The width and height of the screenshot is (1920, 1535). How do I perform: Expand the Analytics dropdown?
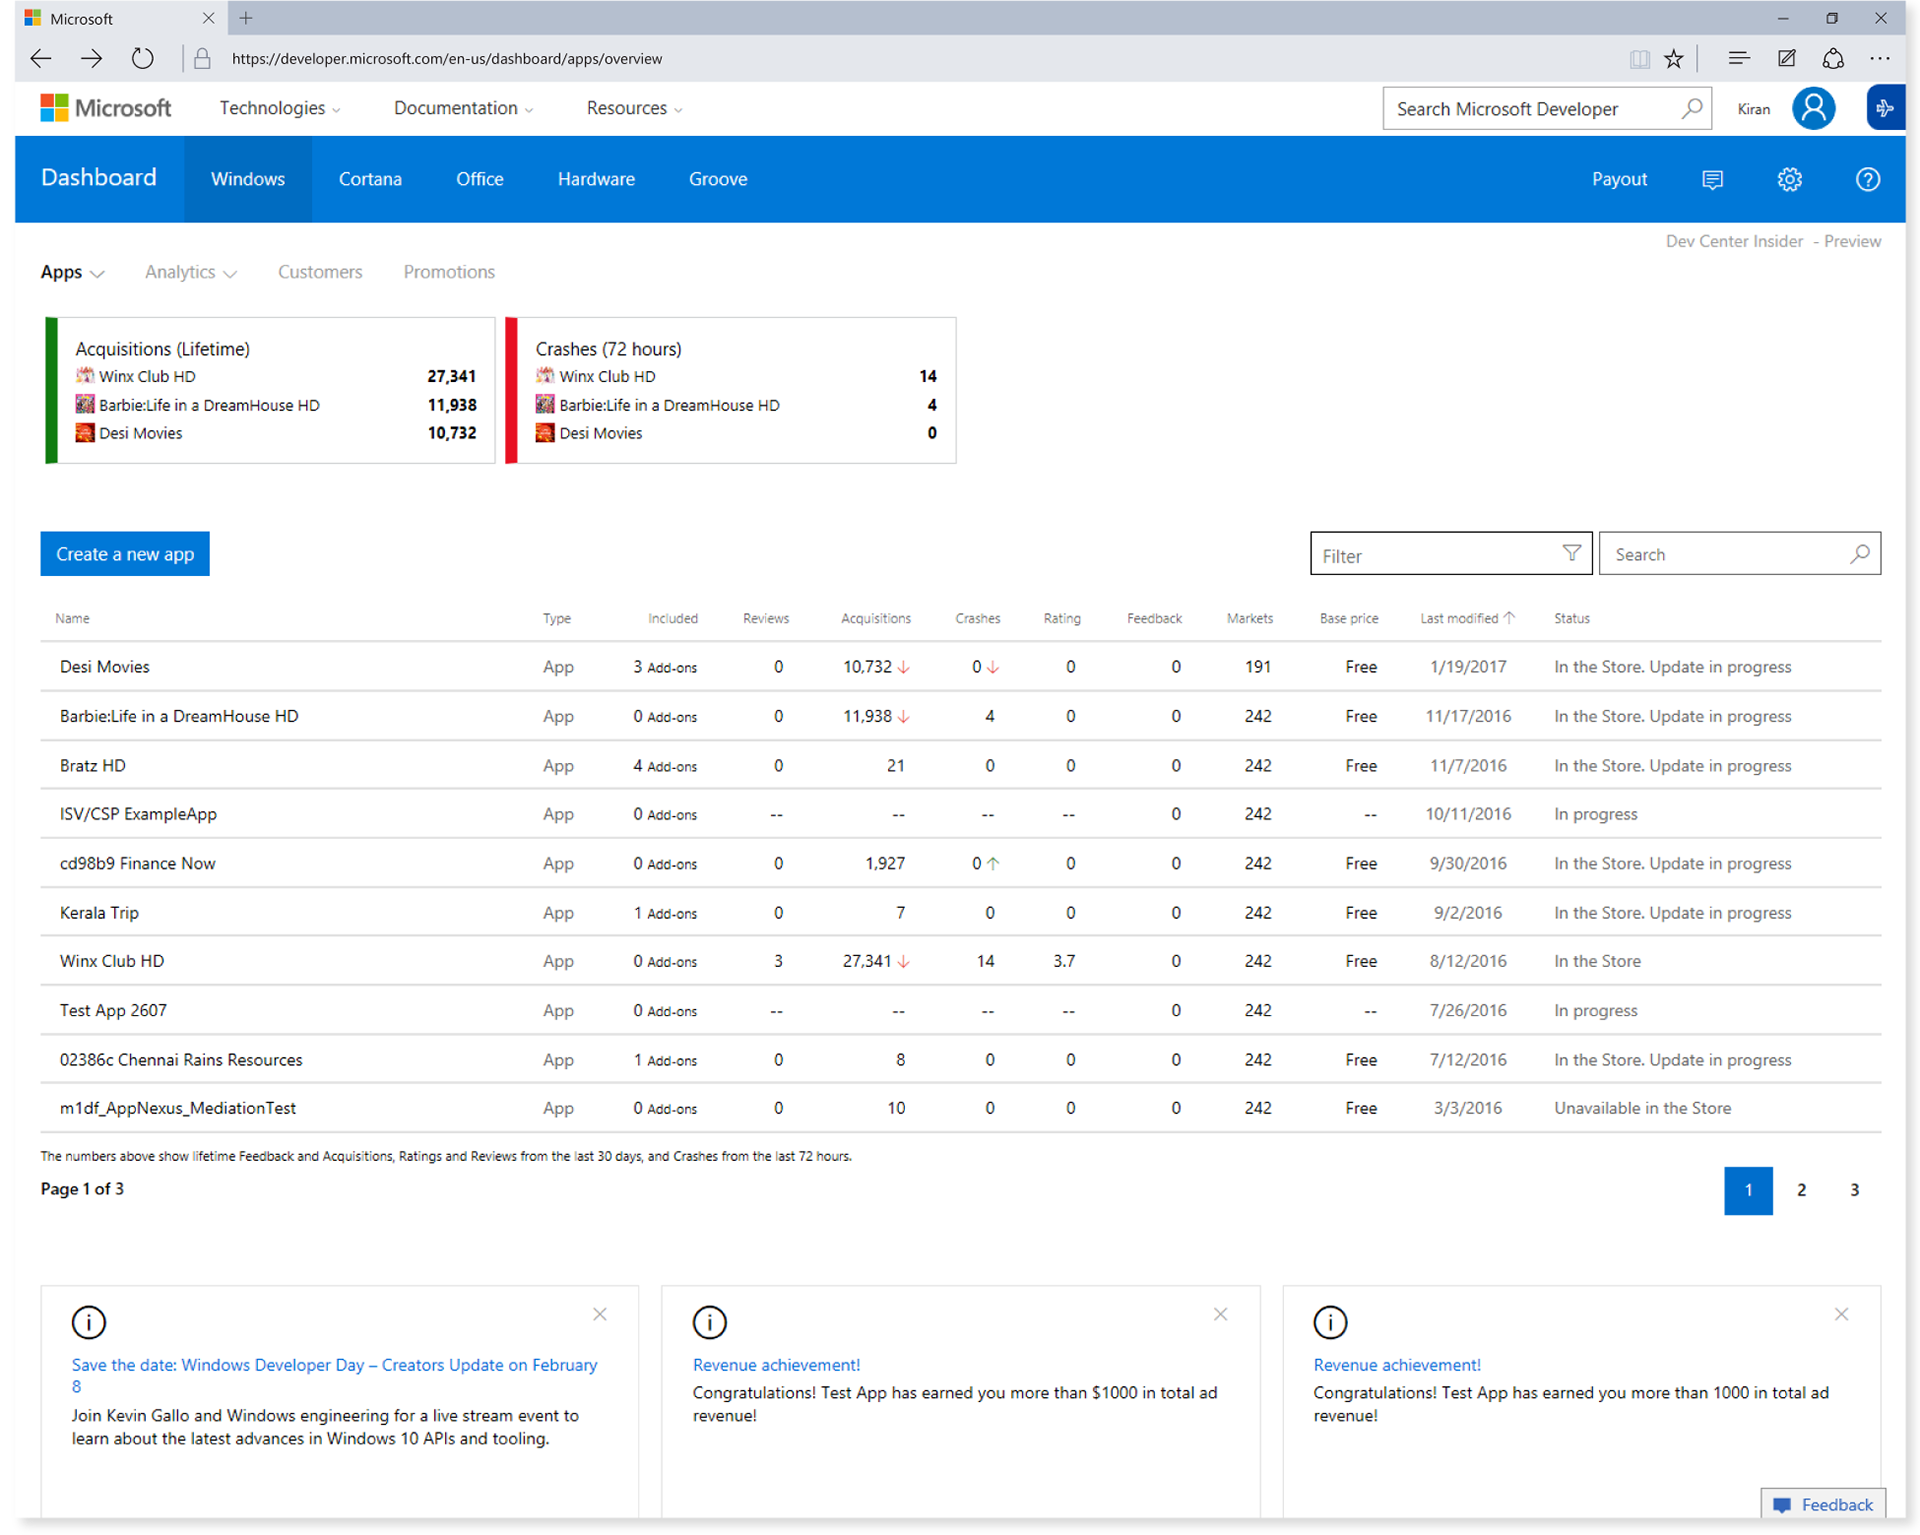pos(191,272)
